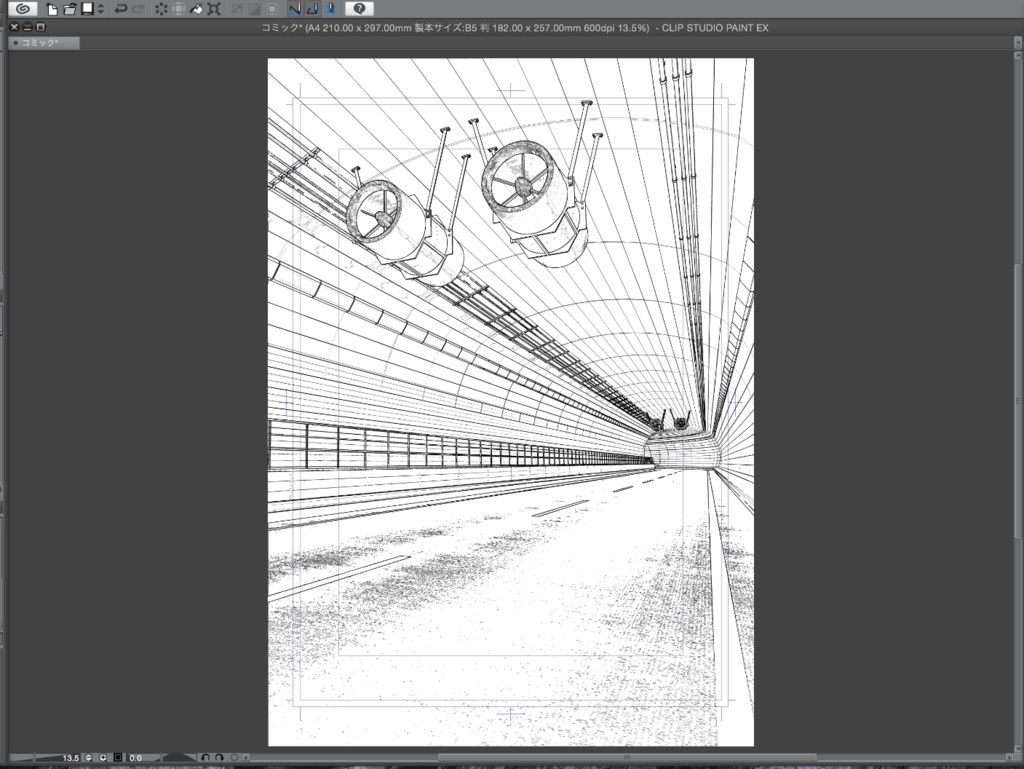
Task: Click the Deselect icon
Action: point(237,9)
